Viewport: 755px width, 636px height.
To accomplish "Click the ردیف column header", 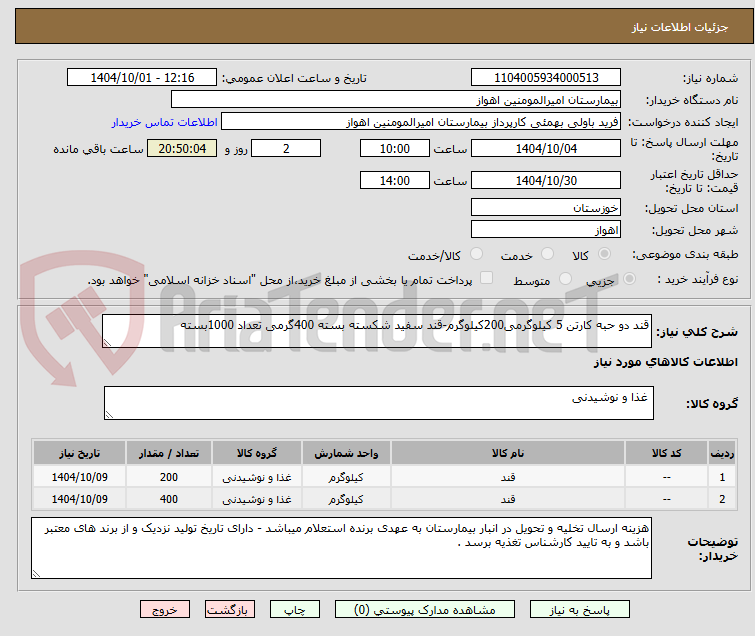I will tap(722, 453).
